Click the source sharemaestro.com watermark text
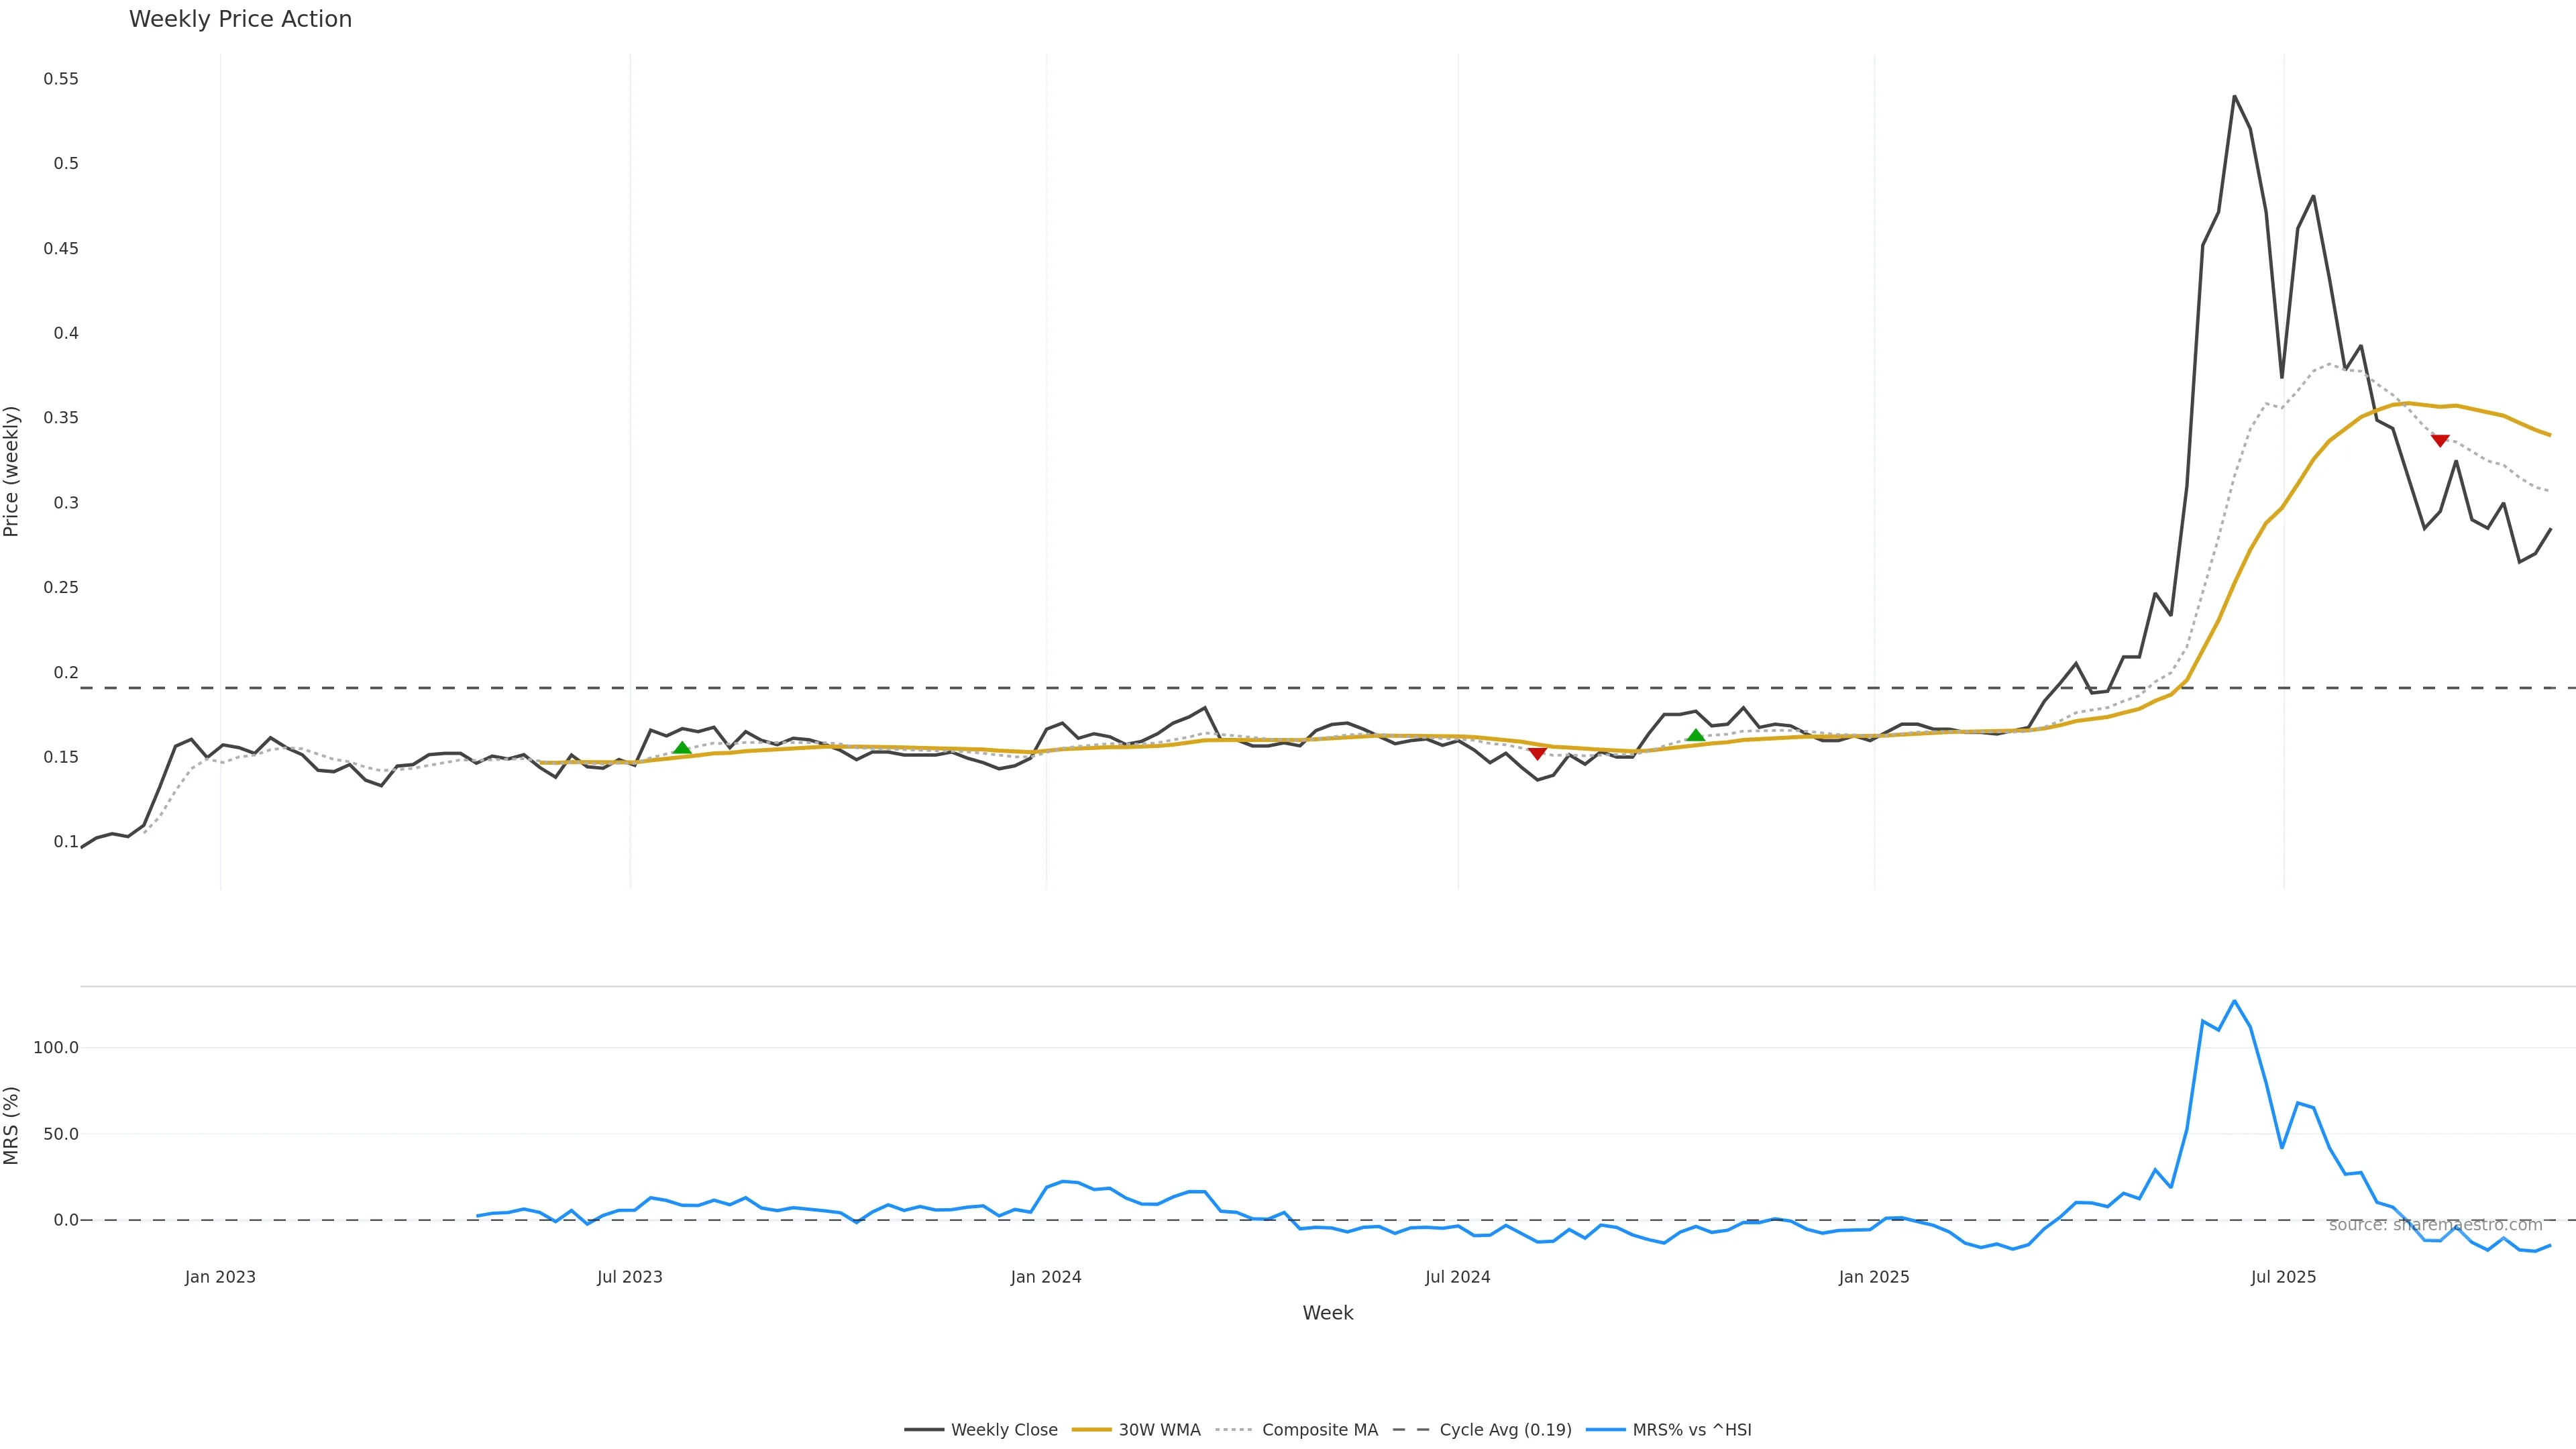 tap(2435, 1225)
